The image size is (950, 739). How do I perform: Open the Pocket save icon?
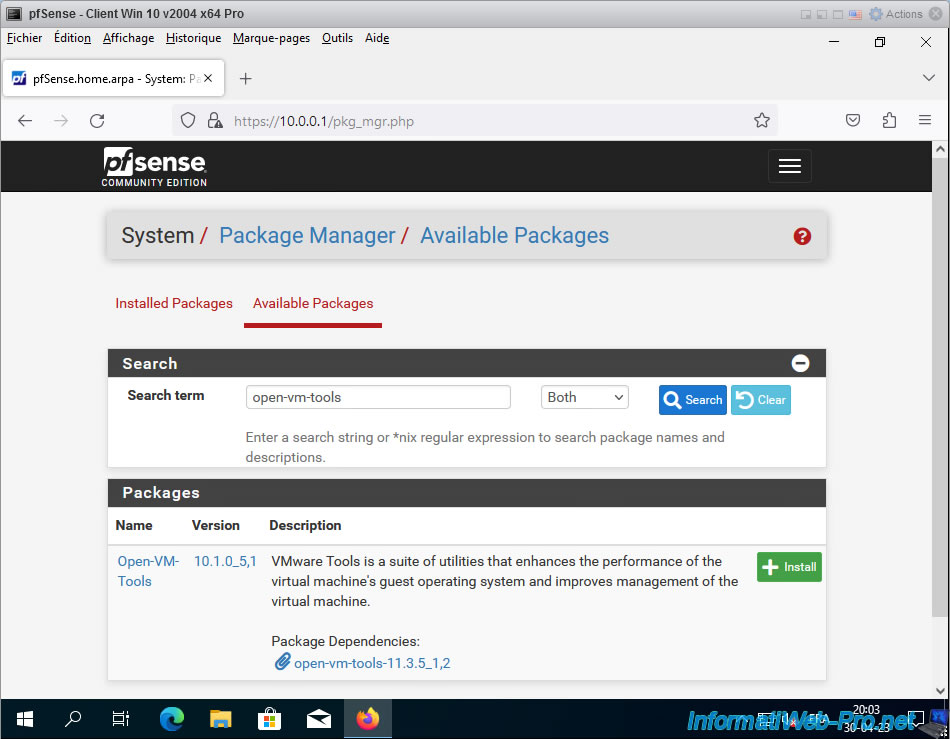pyautogui.click(x=852, y=121)
